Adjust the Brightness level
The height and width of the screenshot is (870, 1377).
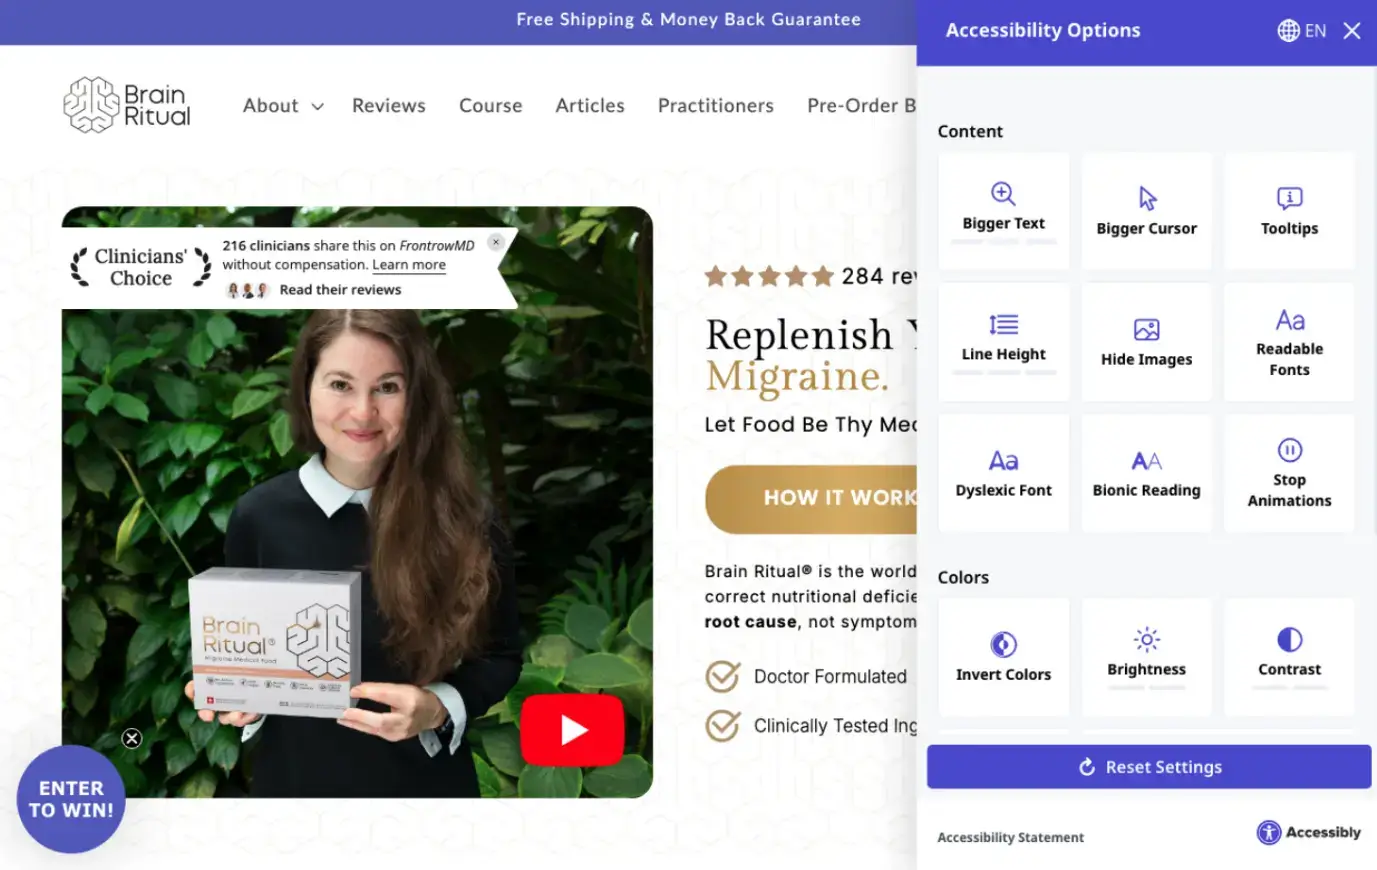(x=1146, y=656)
